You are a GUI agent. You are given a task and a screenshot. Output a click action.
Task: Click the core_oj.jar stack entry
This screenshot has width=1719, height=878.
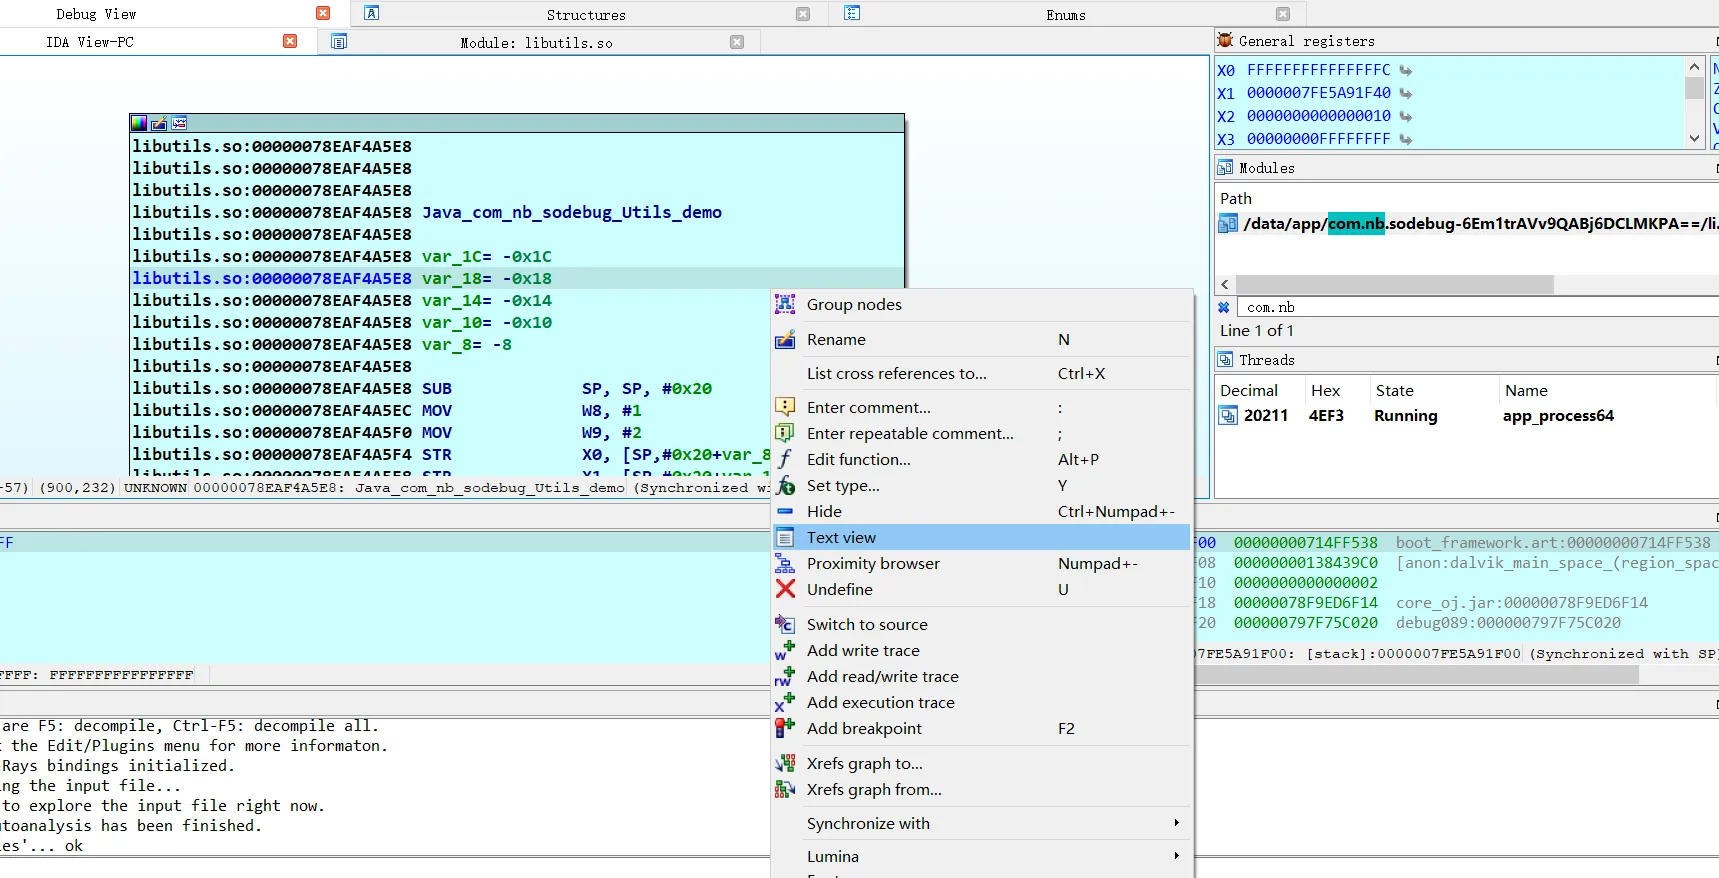tap(1522, 602)
